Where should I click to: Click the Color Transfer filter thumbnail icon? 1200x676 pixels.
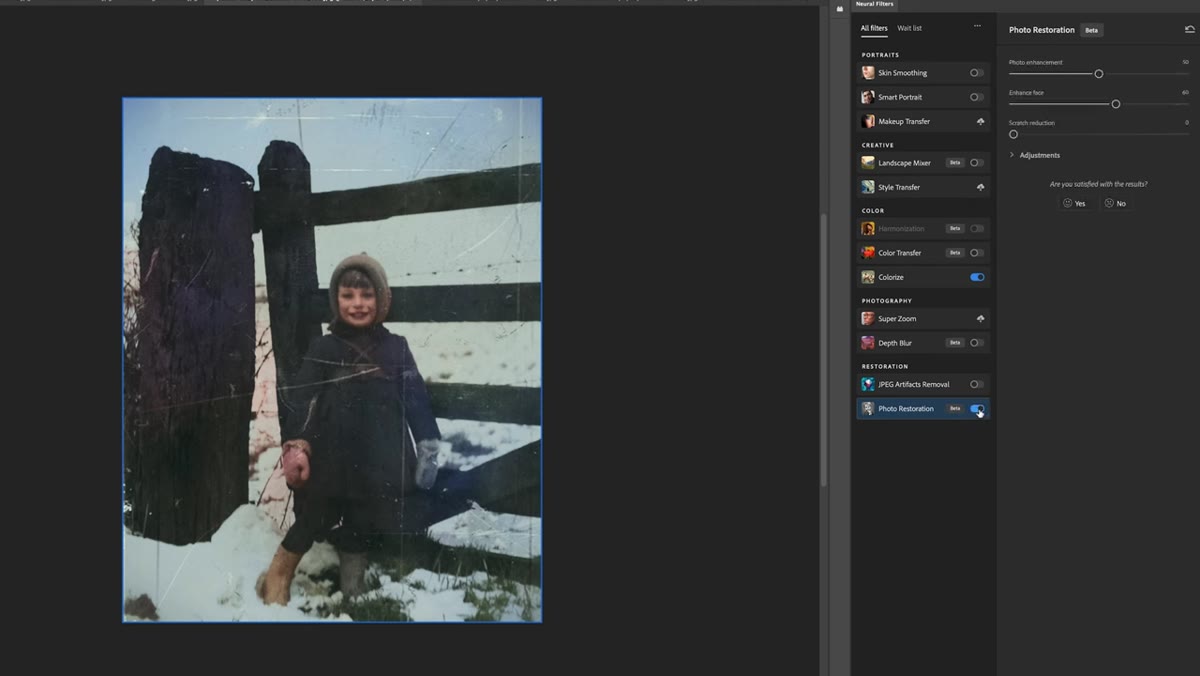[x=868, y=253]
